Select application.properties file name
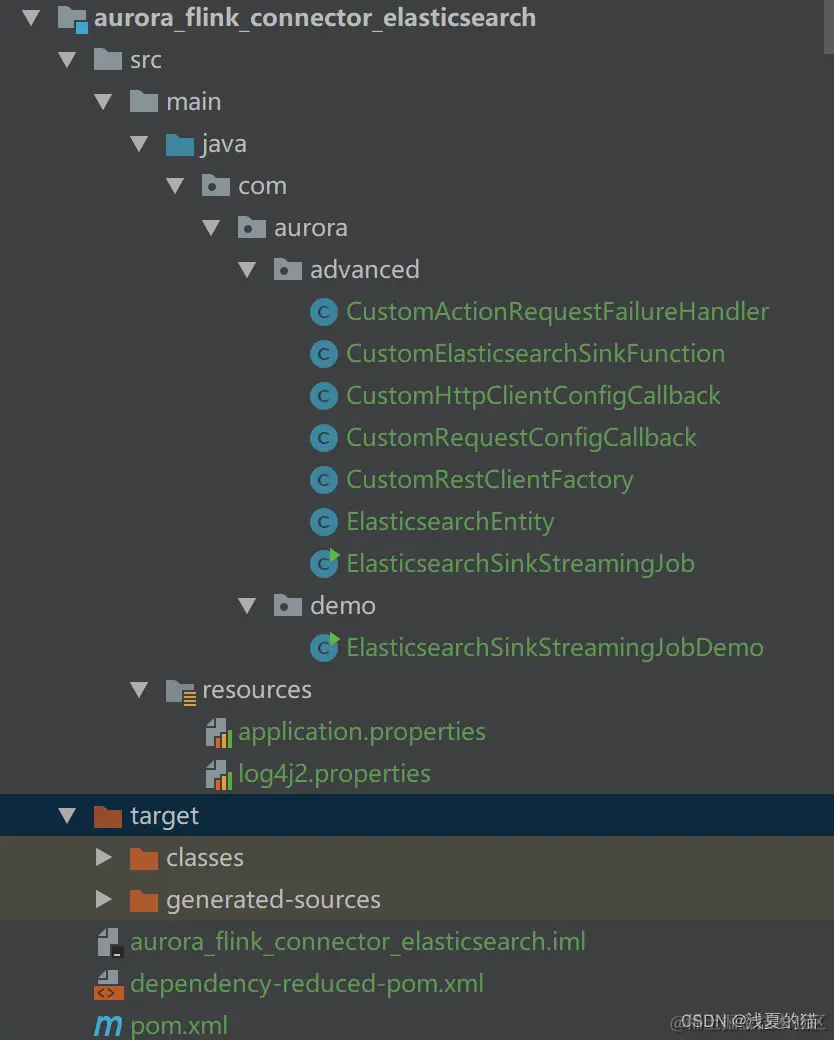The image size is (834, 1040). pyautogui.click(x=362, y=732)
